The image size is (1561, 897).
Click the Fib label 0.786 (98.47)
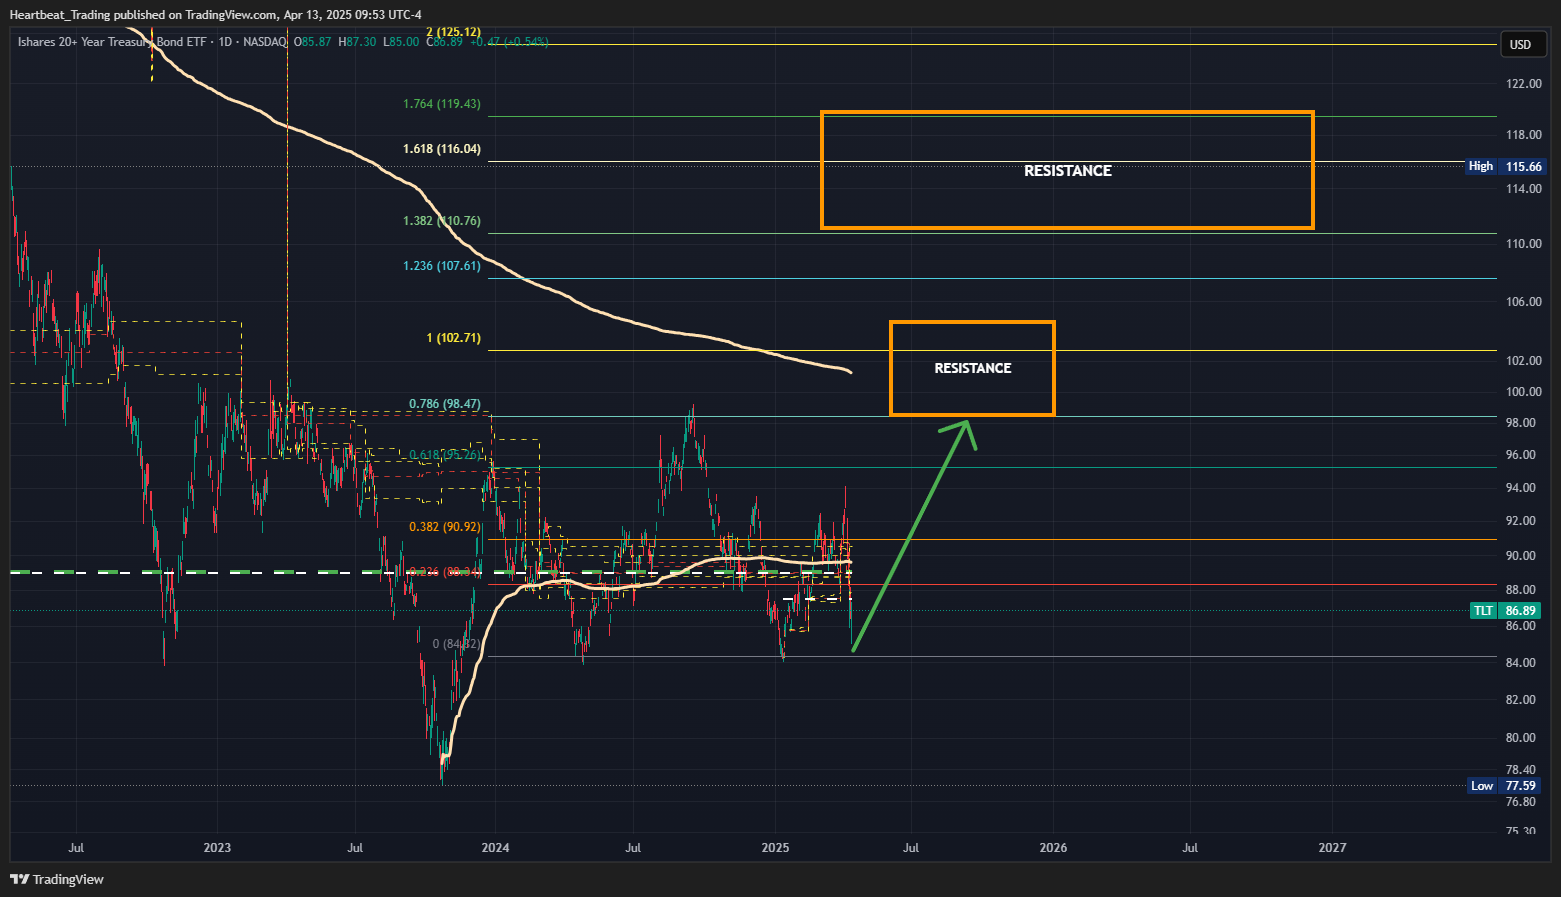(444, 405)
